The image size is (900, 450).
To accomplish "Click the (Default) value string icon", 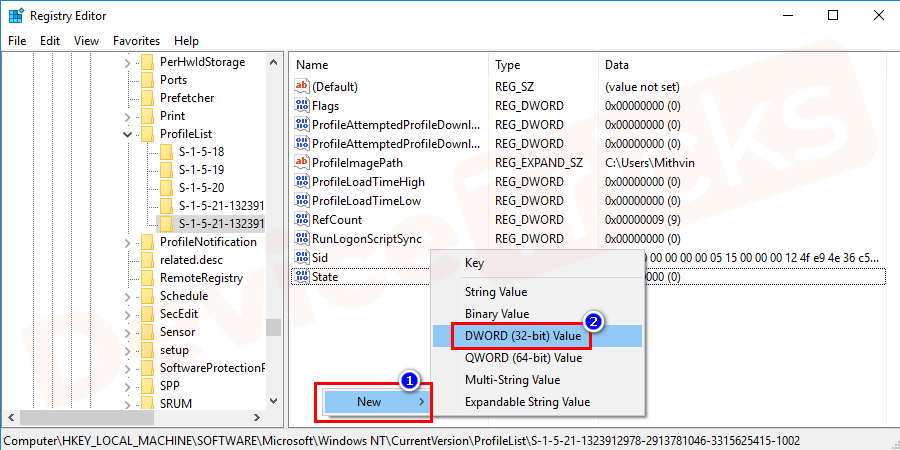I will [302, 87].
